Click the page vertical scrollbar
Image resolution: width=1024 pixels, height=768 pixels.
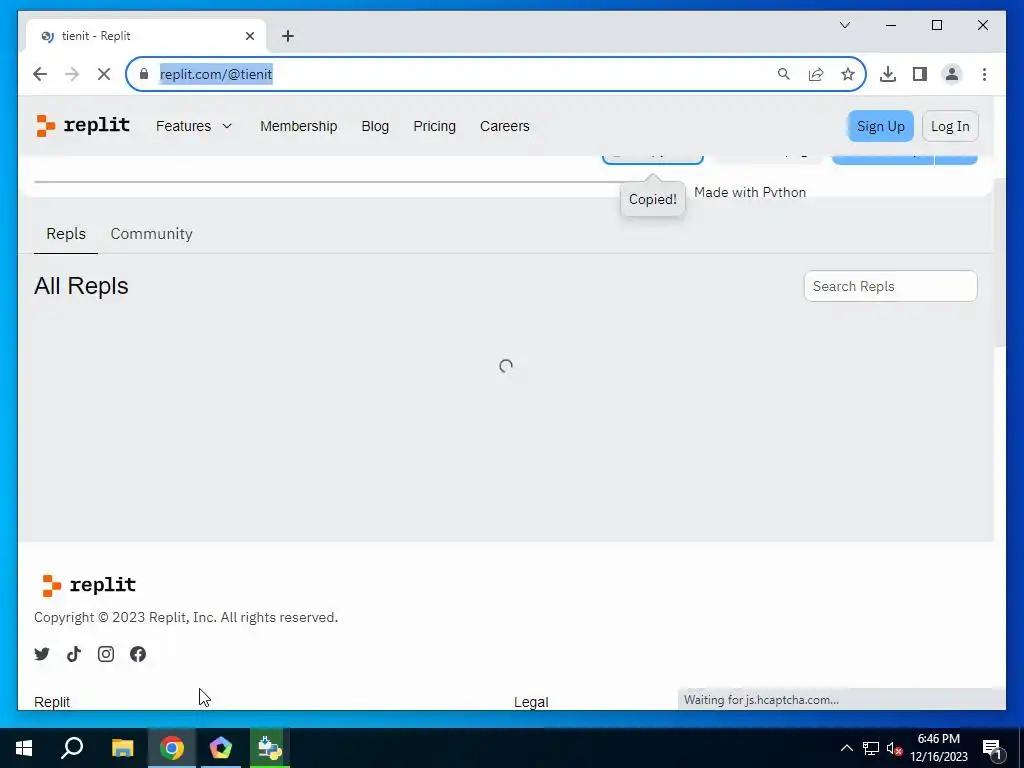tap(999, 261)
